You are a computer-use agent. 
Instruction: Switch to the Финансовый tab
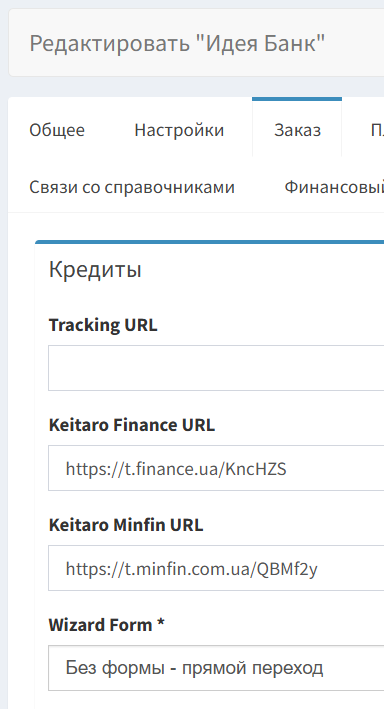(334, 187)
